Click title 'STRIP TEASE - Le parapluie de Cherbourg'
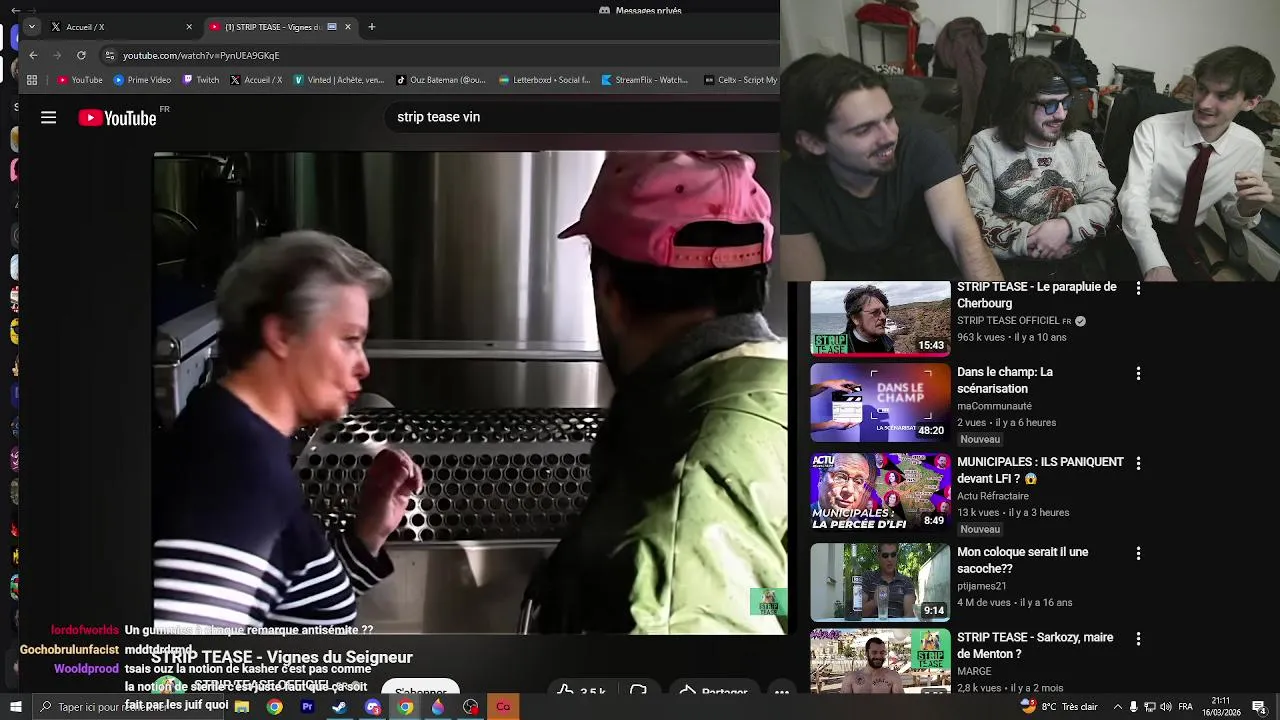Image resolution: width=1280 pixels, height=720 pixels. click(x=1037, y=295)
